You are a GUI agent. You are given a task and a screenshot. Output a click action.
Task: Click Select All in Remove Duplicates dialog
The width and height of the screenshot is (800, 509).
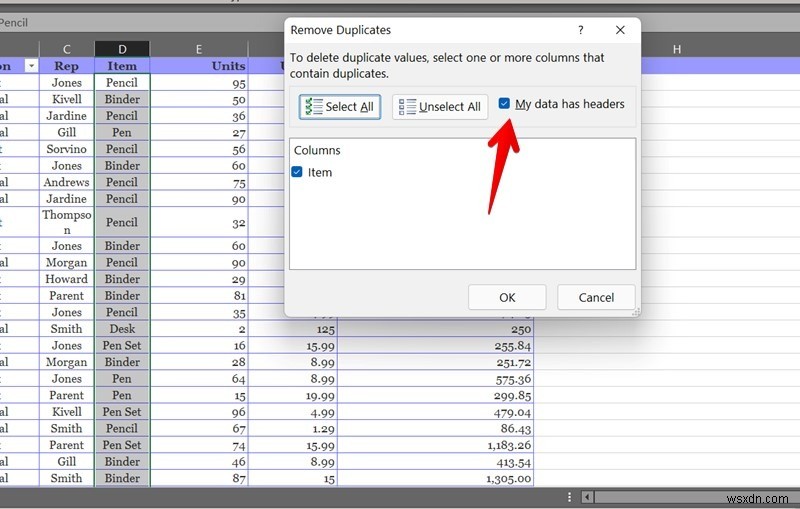point(340,107)
